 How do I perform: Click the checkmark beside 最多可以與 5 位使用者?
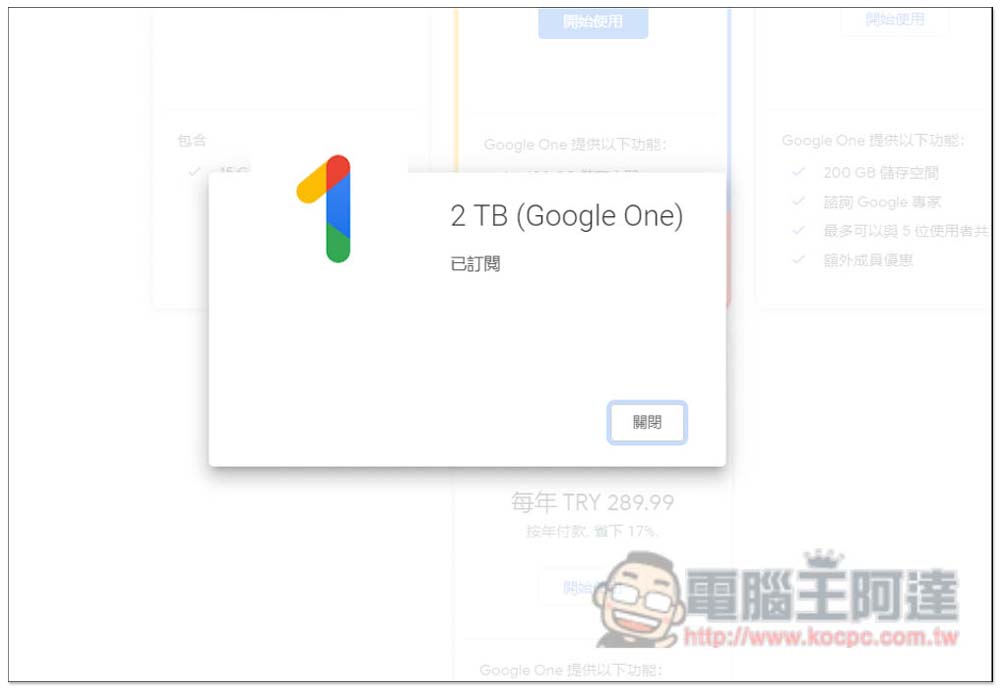point(798,230)
